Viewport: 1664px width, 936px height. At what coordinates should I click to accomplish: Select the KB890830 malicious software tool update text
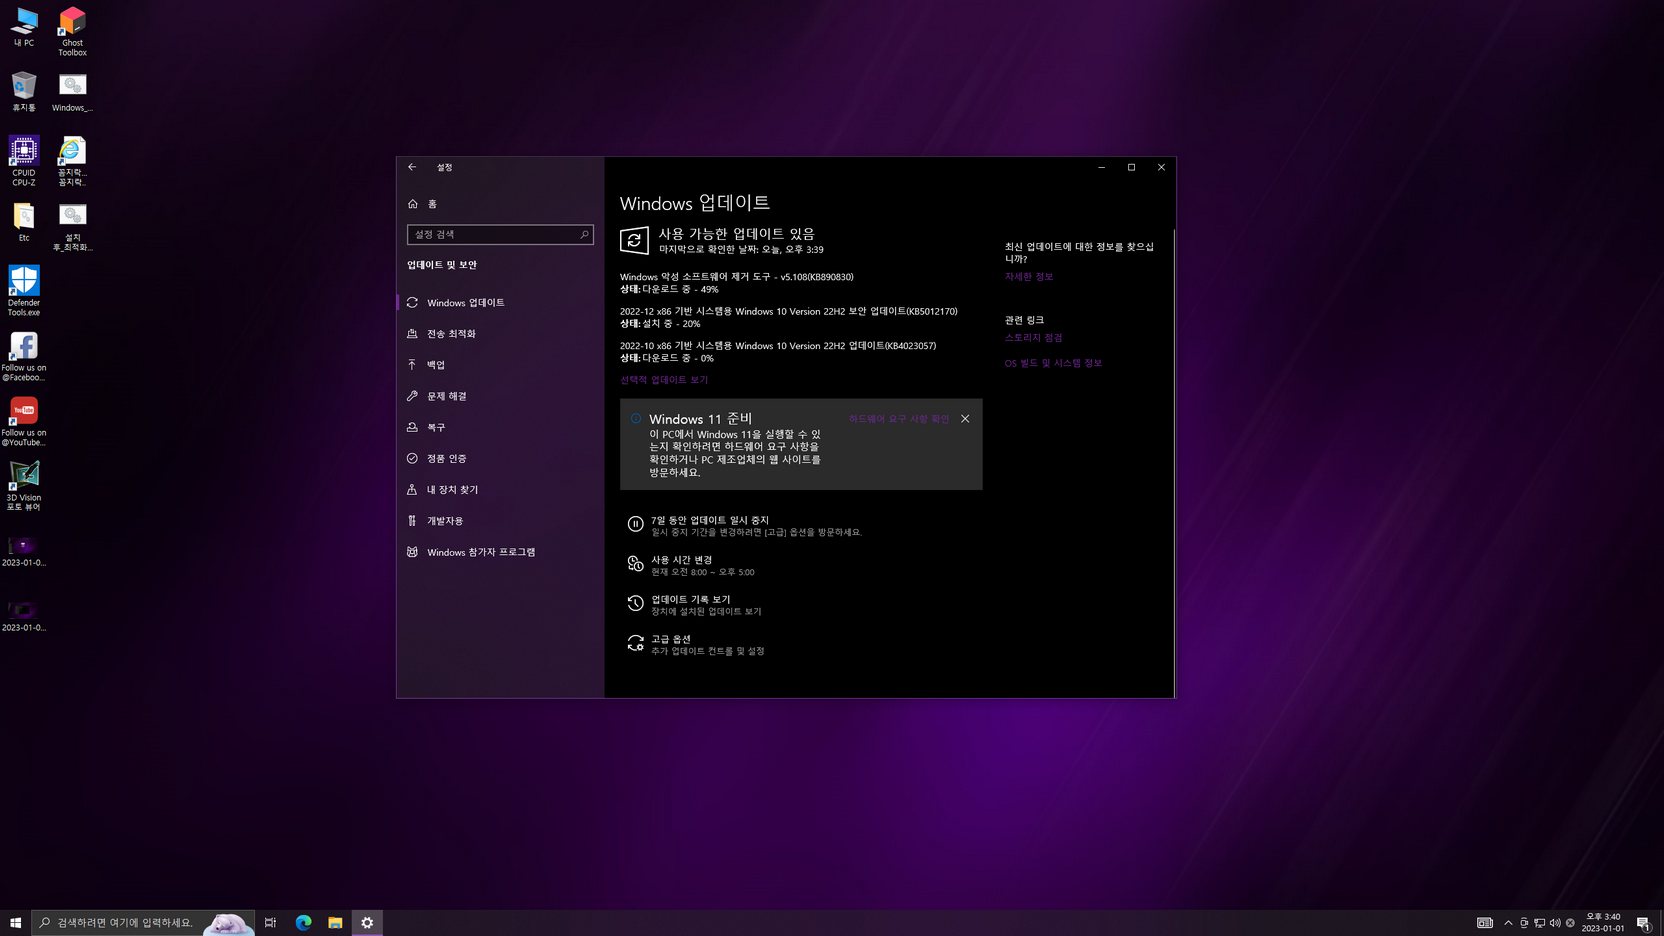point(737,277)
